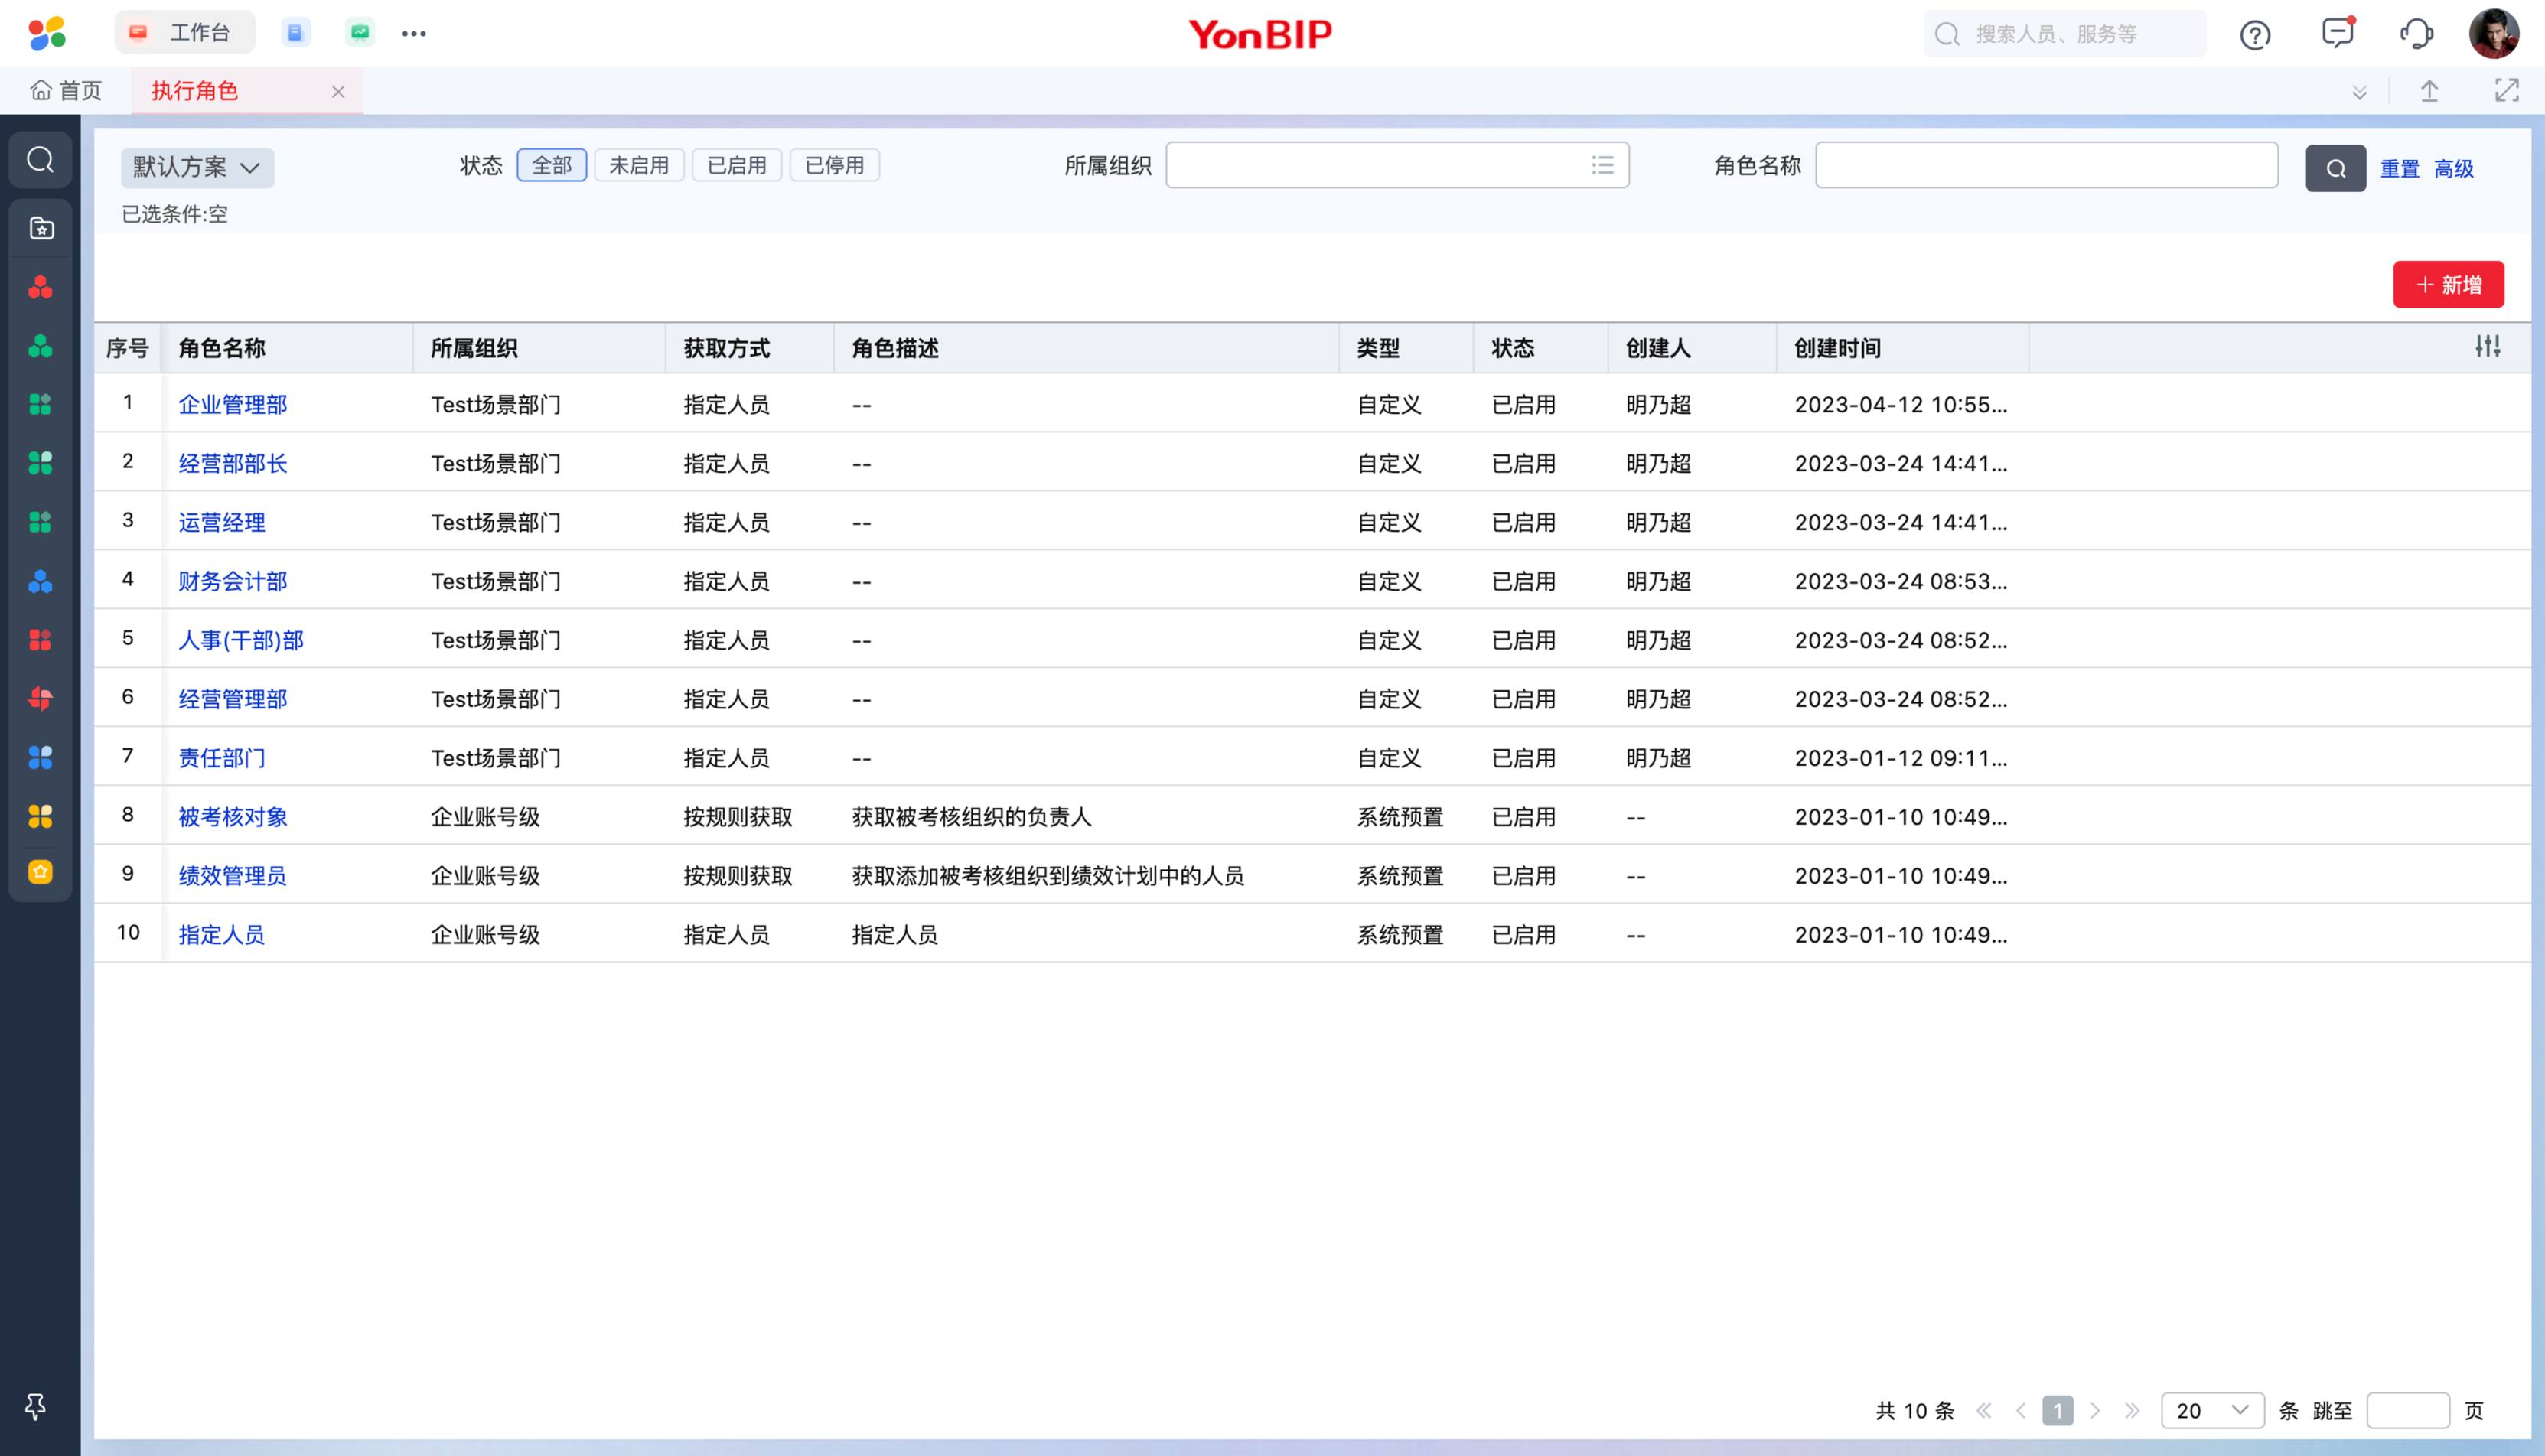Select the 已停用 status filter
The height and width of the screenshot is (1456, 2545).
pyautogui.click(x=835, y=165)
